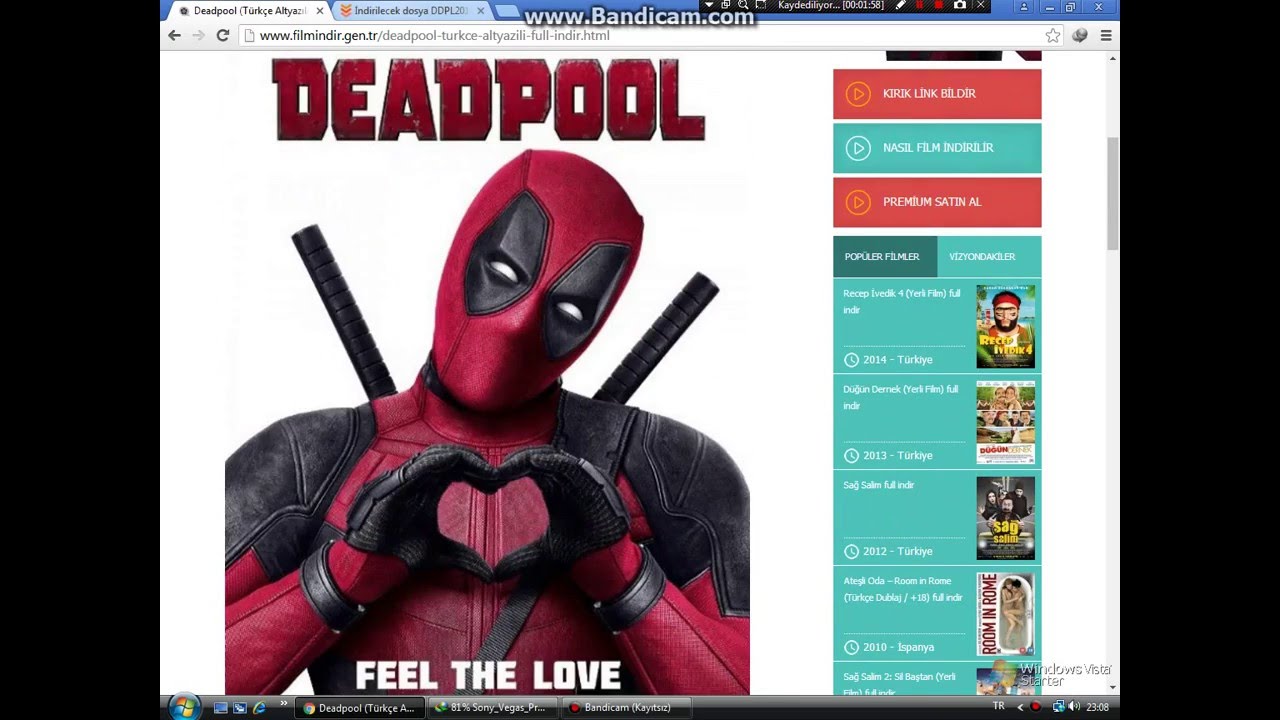The width and height of the screenshot is (1280, 720).
Task: Click the Show Desktop quick launch icon
Action: tap(221, 708)
